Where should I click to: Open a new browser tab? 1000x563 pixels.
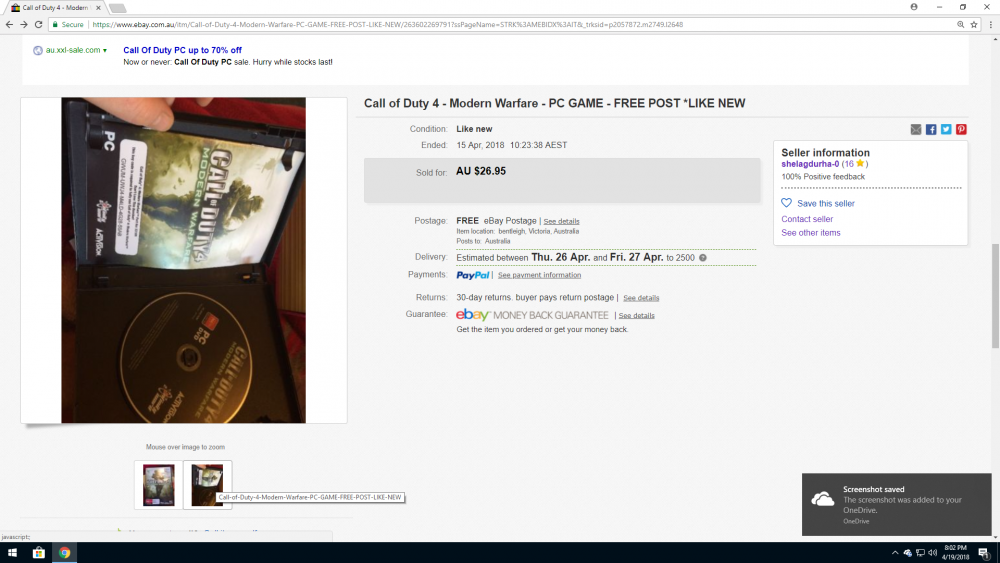pos(117,8)
